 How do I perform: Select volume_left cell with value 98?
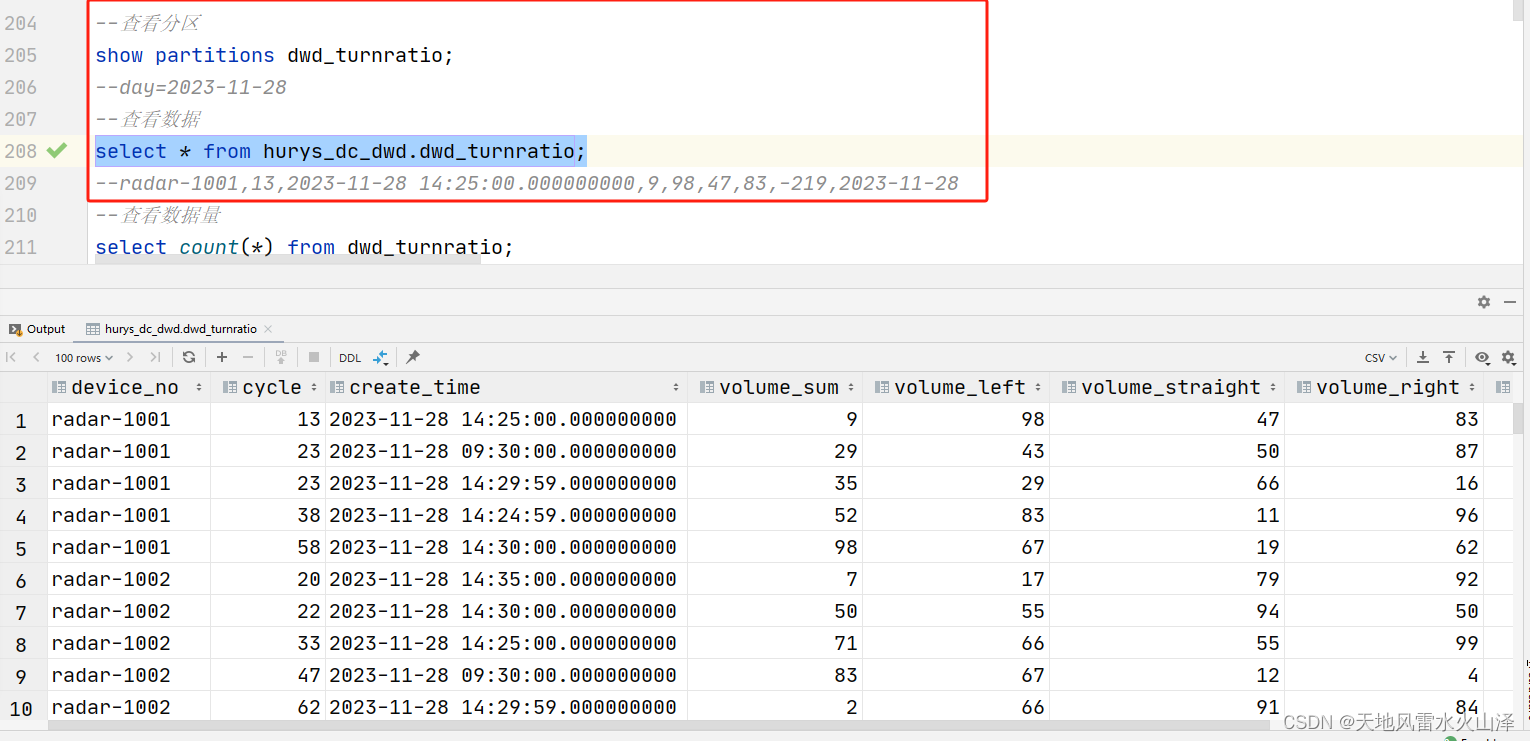[956, 420]
